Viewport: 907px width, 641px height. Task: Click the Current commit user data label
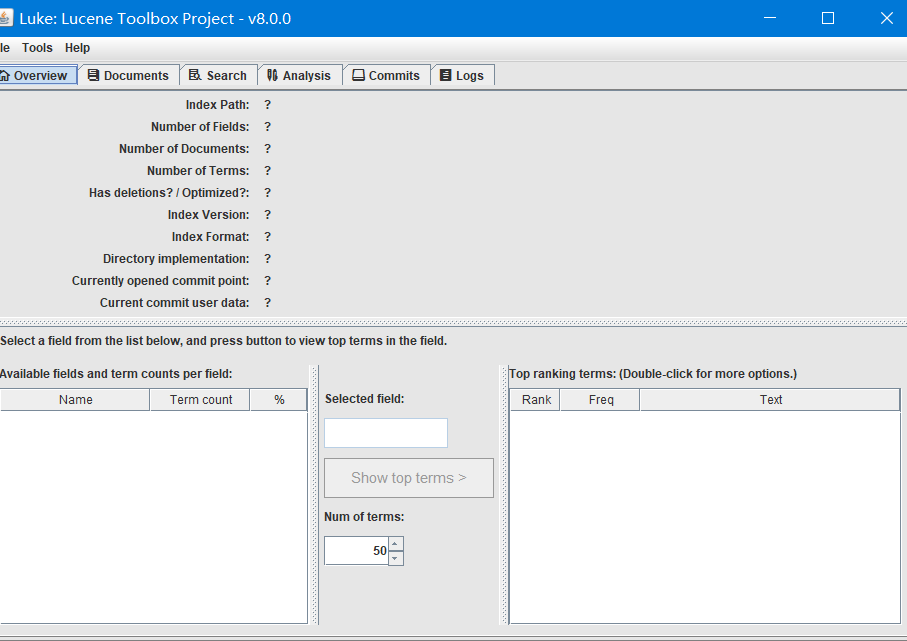point(174,303)
